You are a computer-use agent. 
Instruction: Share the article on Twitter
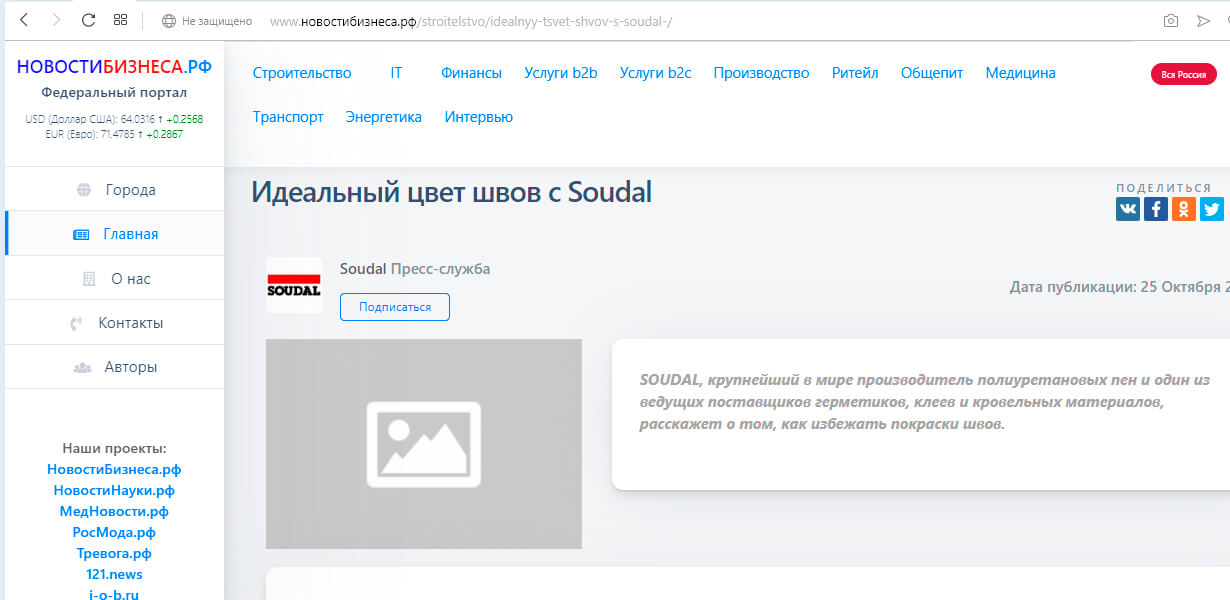[1212, 209]
